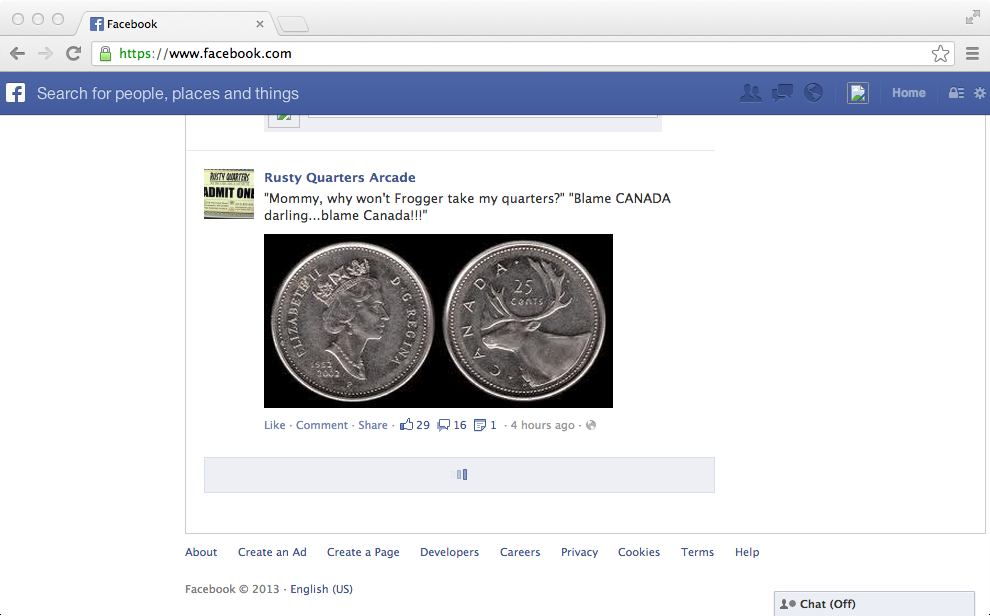Click Share on the post
The height and width of the screenshot is (616, 990).
pos(373,425)
